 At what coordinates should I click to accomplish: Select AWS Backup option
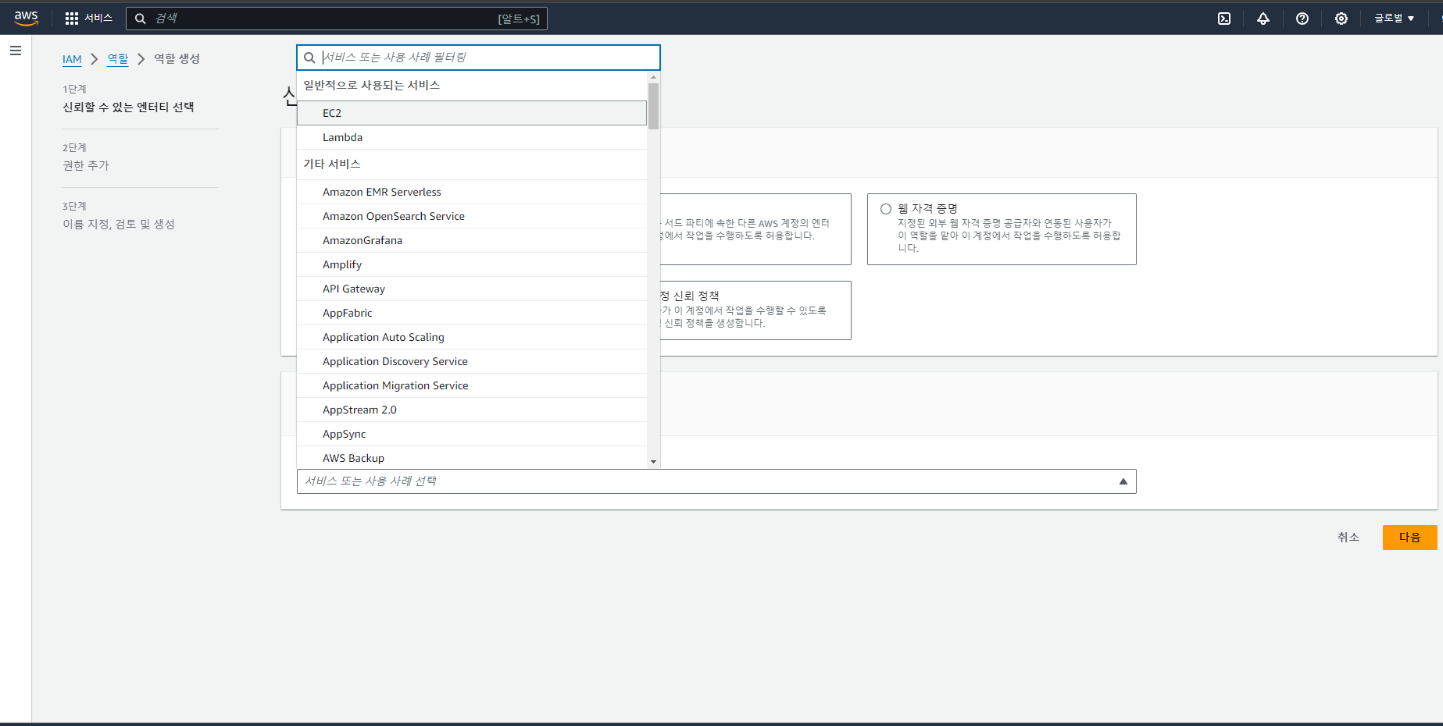coord(472,458)
